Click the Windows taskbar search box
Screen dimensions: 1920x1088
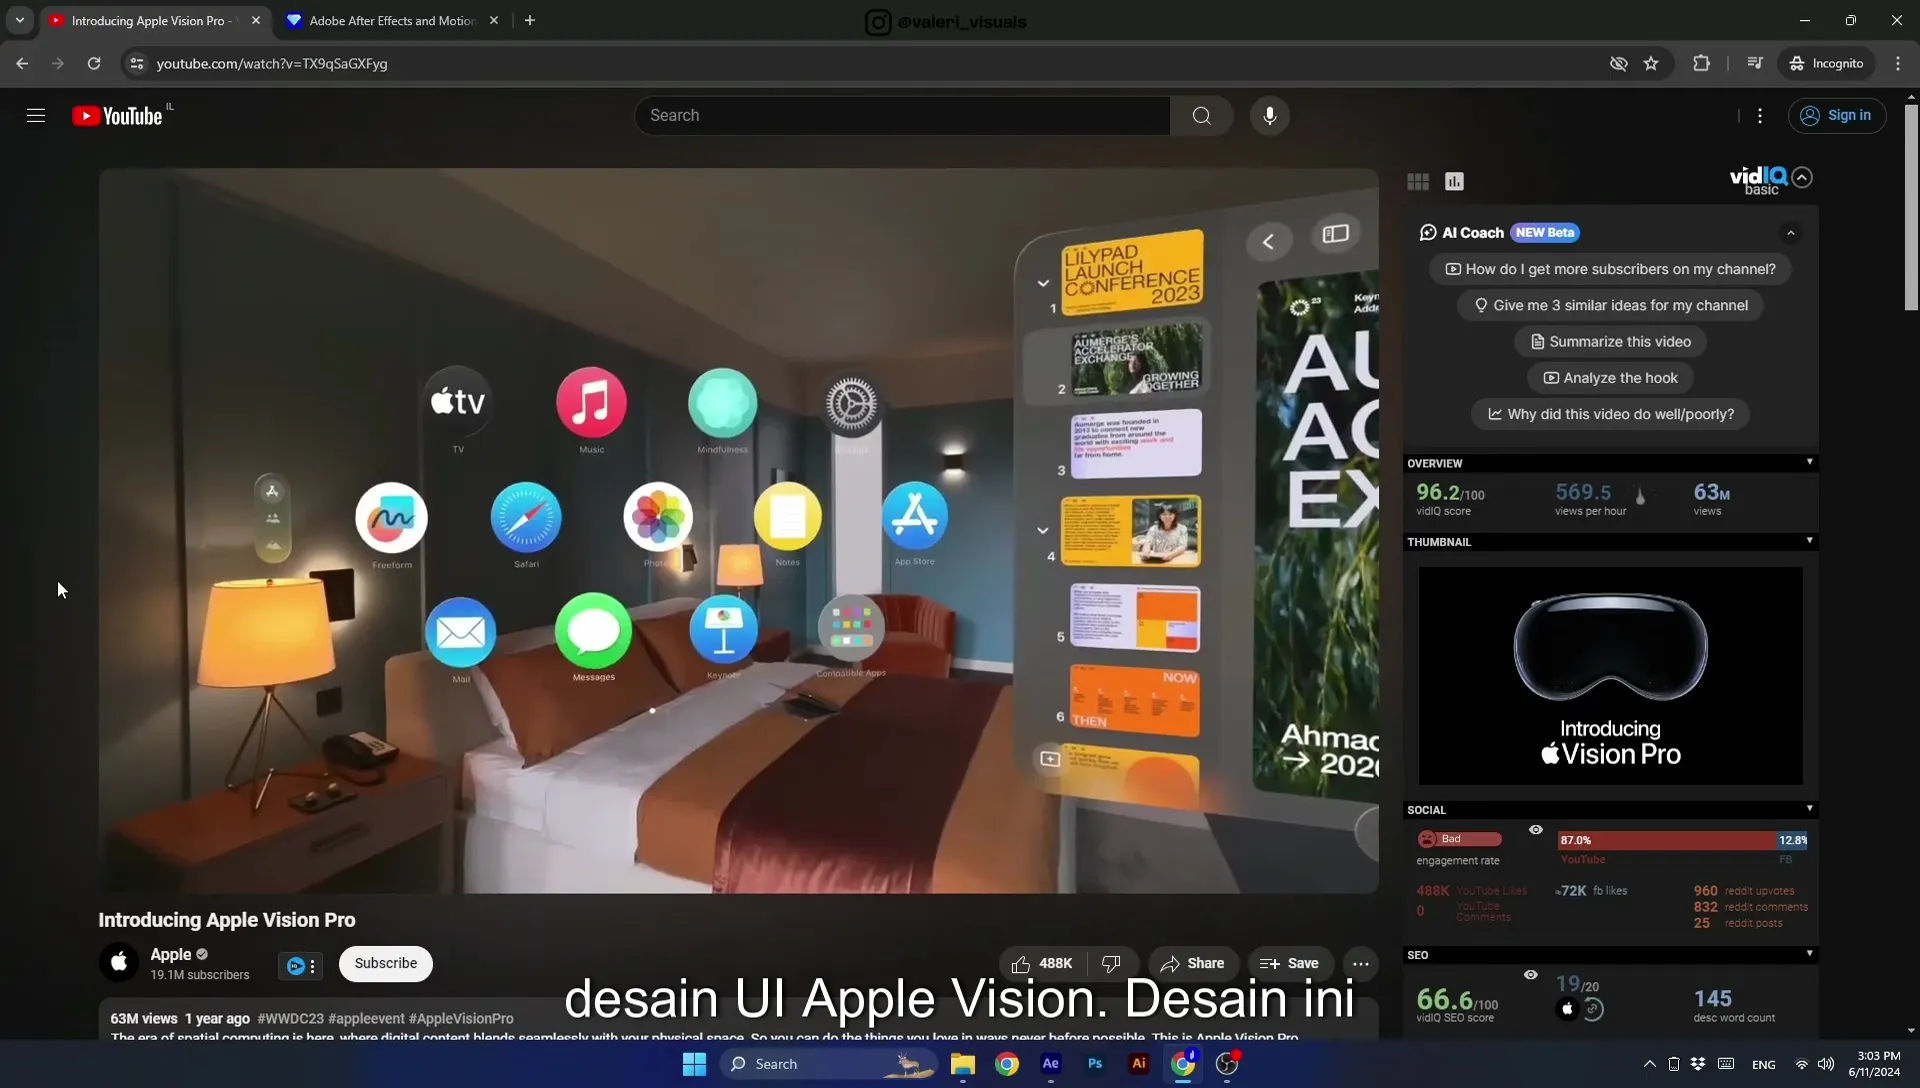coord(828,1064)
